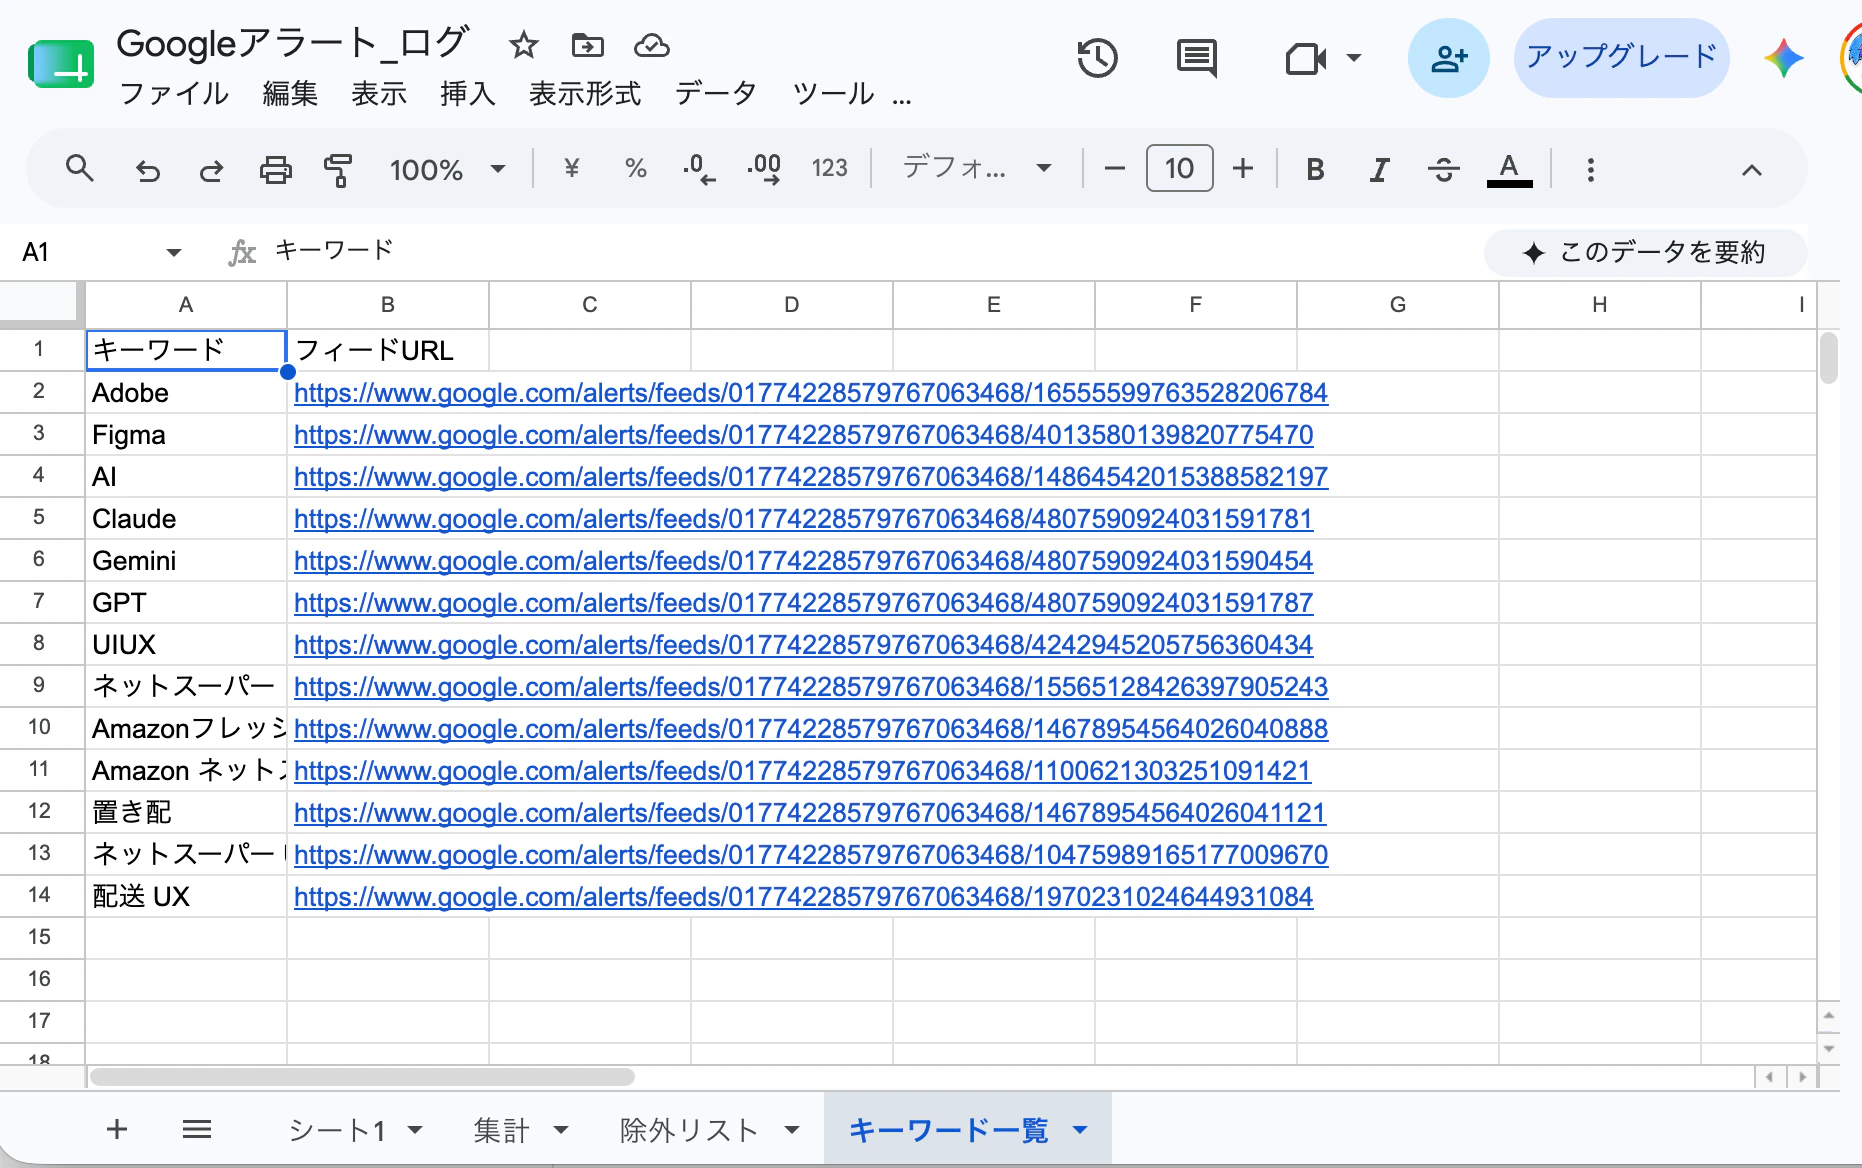The height and width of the screenshot is (1168, 1862).
Task: Switch to シート1 tab
Action: [336, 1130]
